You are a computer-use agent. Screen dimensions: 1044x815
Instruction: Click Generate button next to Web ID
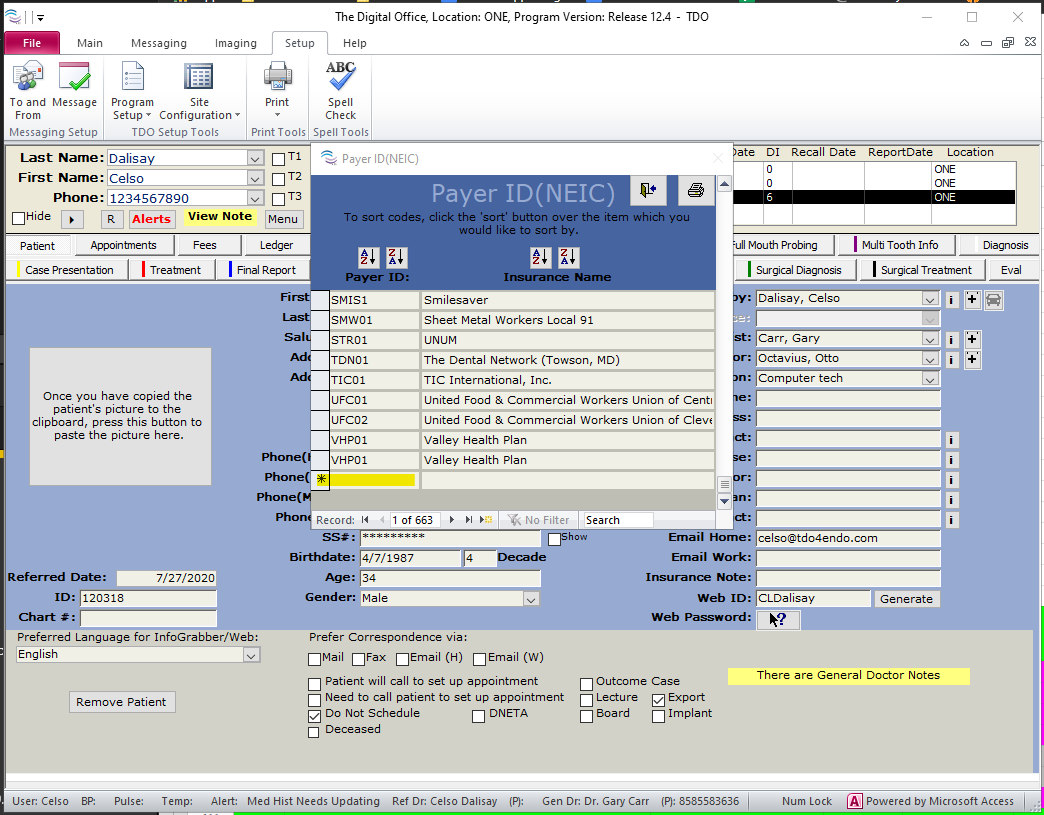906,599
